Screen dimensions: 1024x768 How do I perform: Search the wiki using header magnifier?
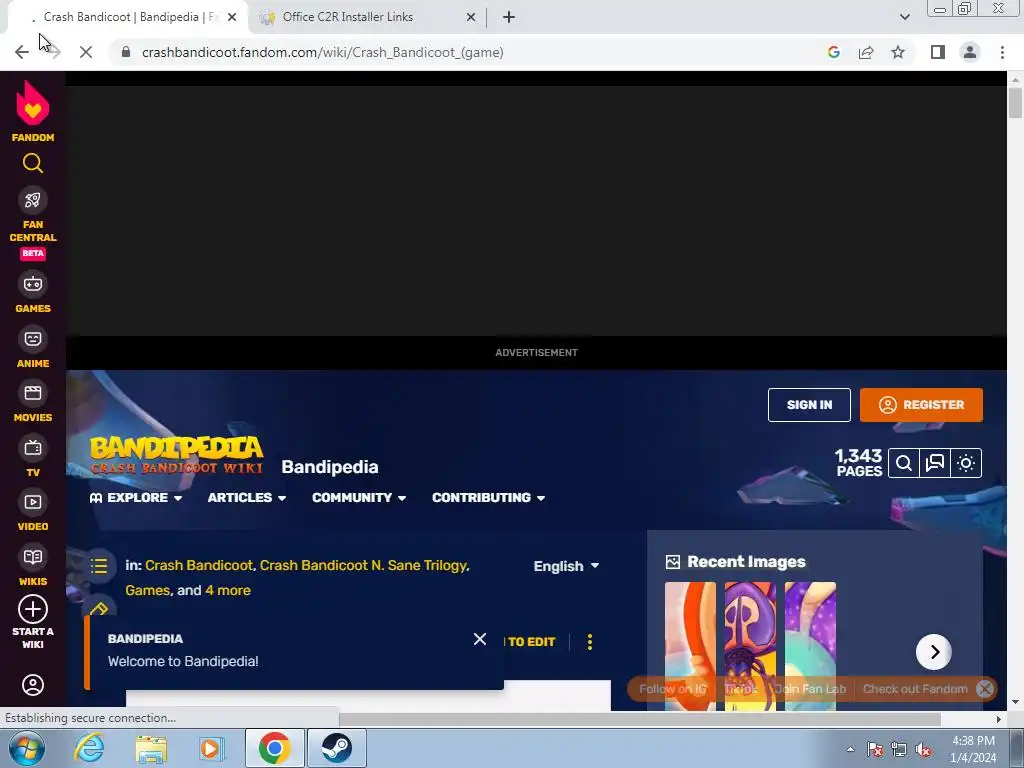[904, 463]
